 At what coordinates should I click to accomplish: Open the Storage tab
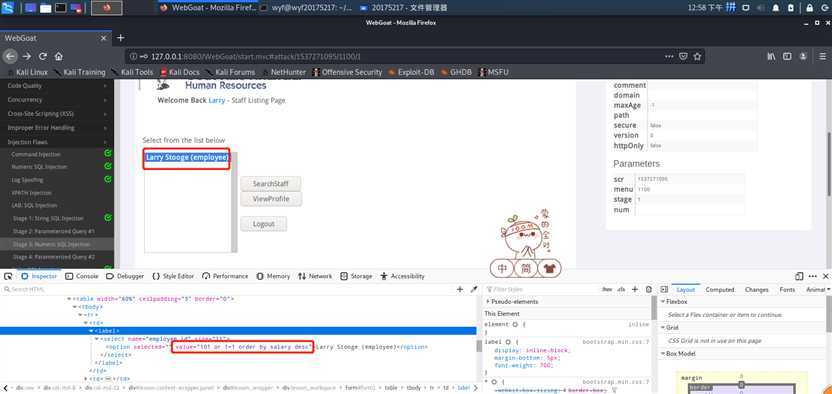[356, 276]
